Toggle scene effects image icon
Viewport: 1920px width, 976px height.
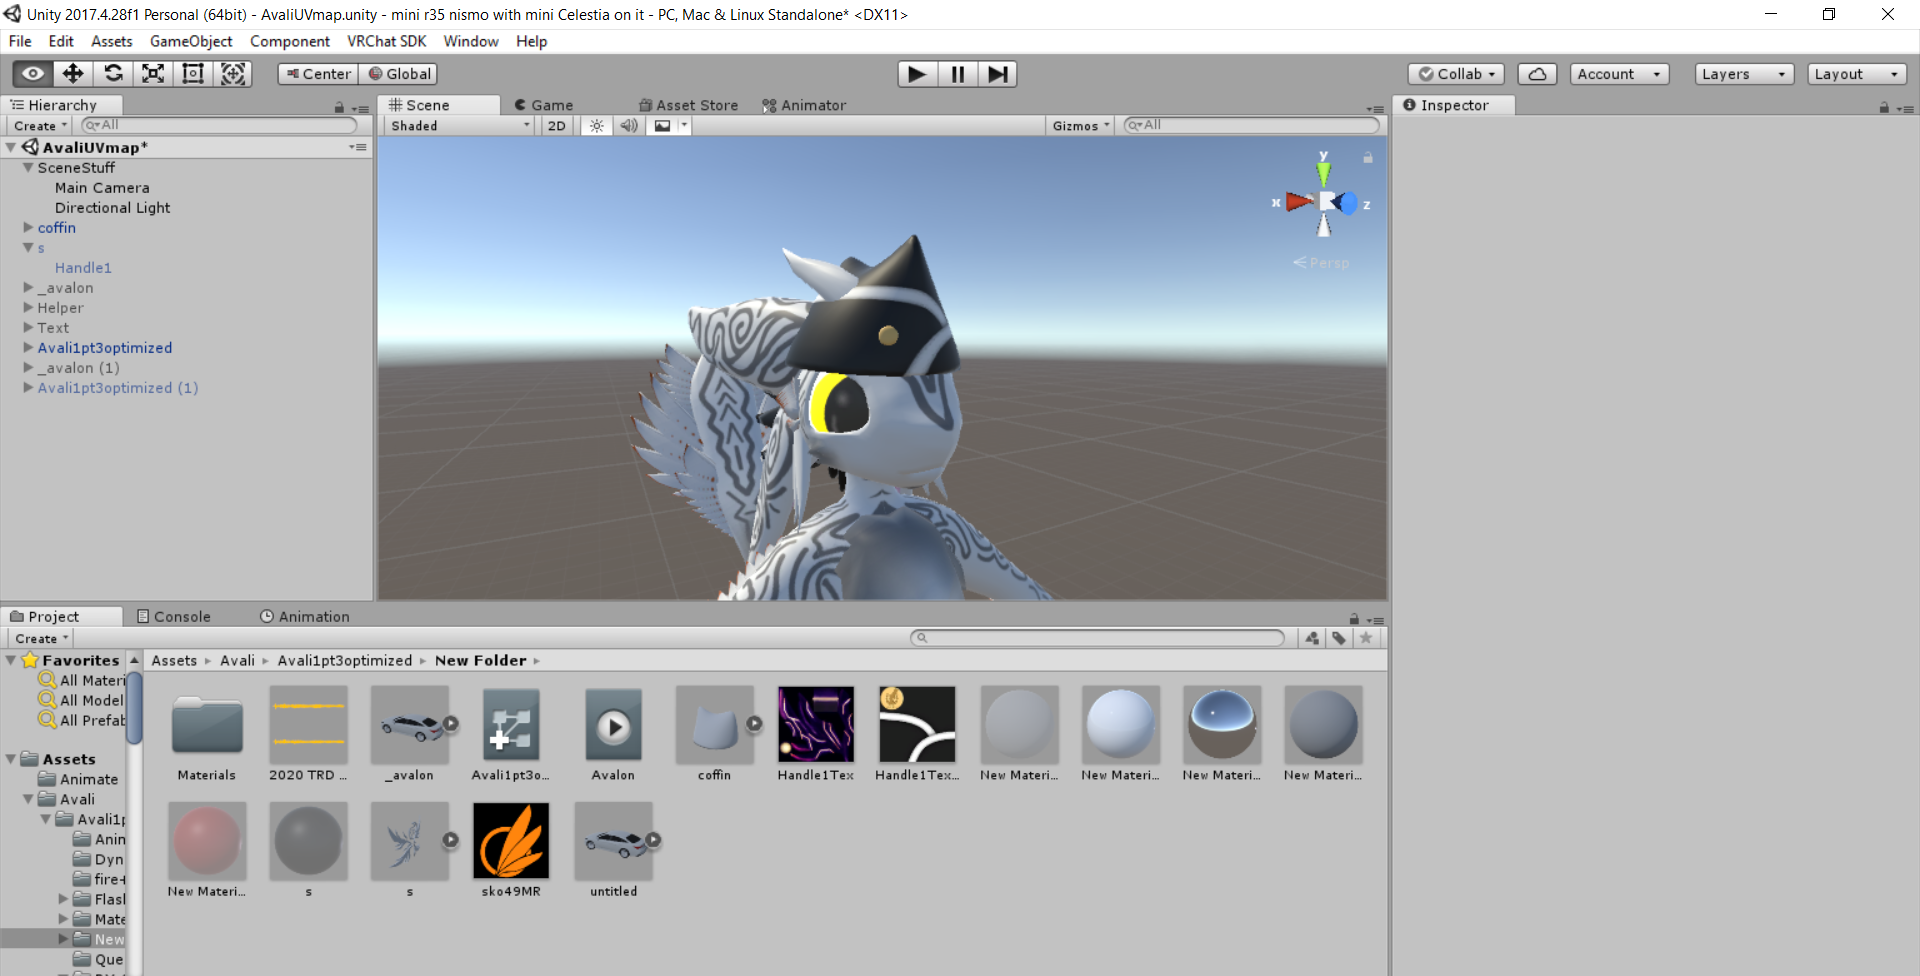pos(662,126)
